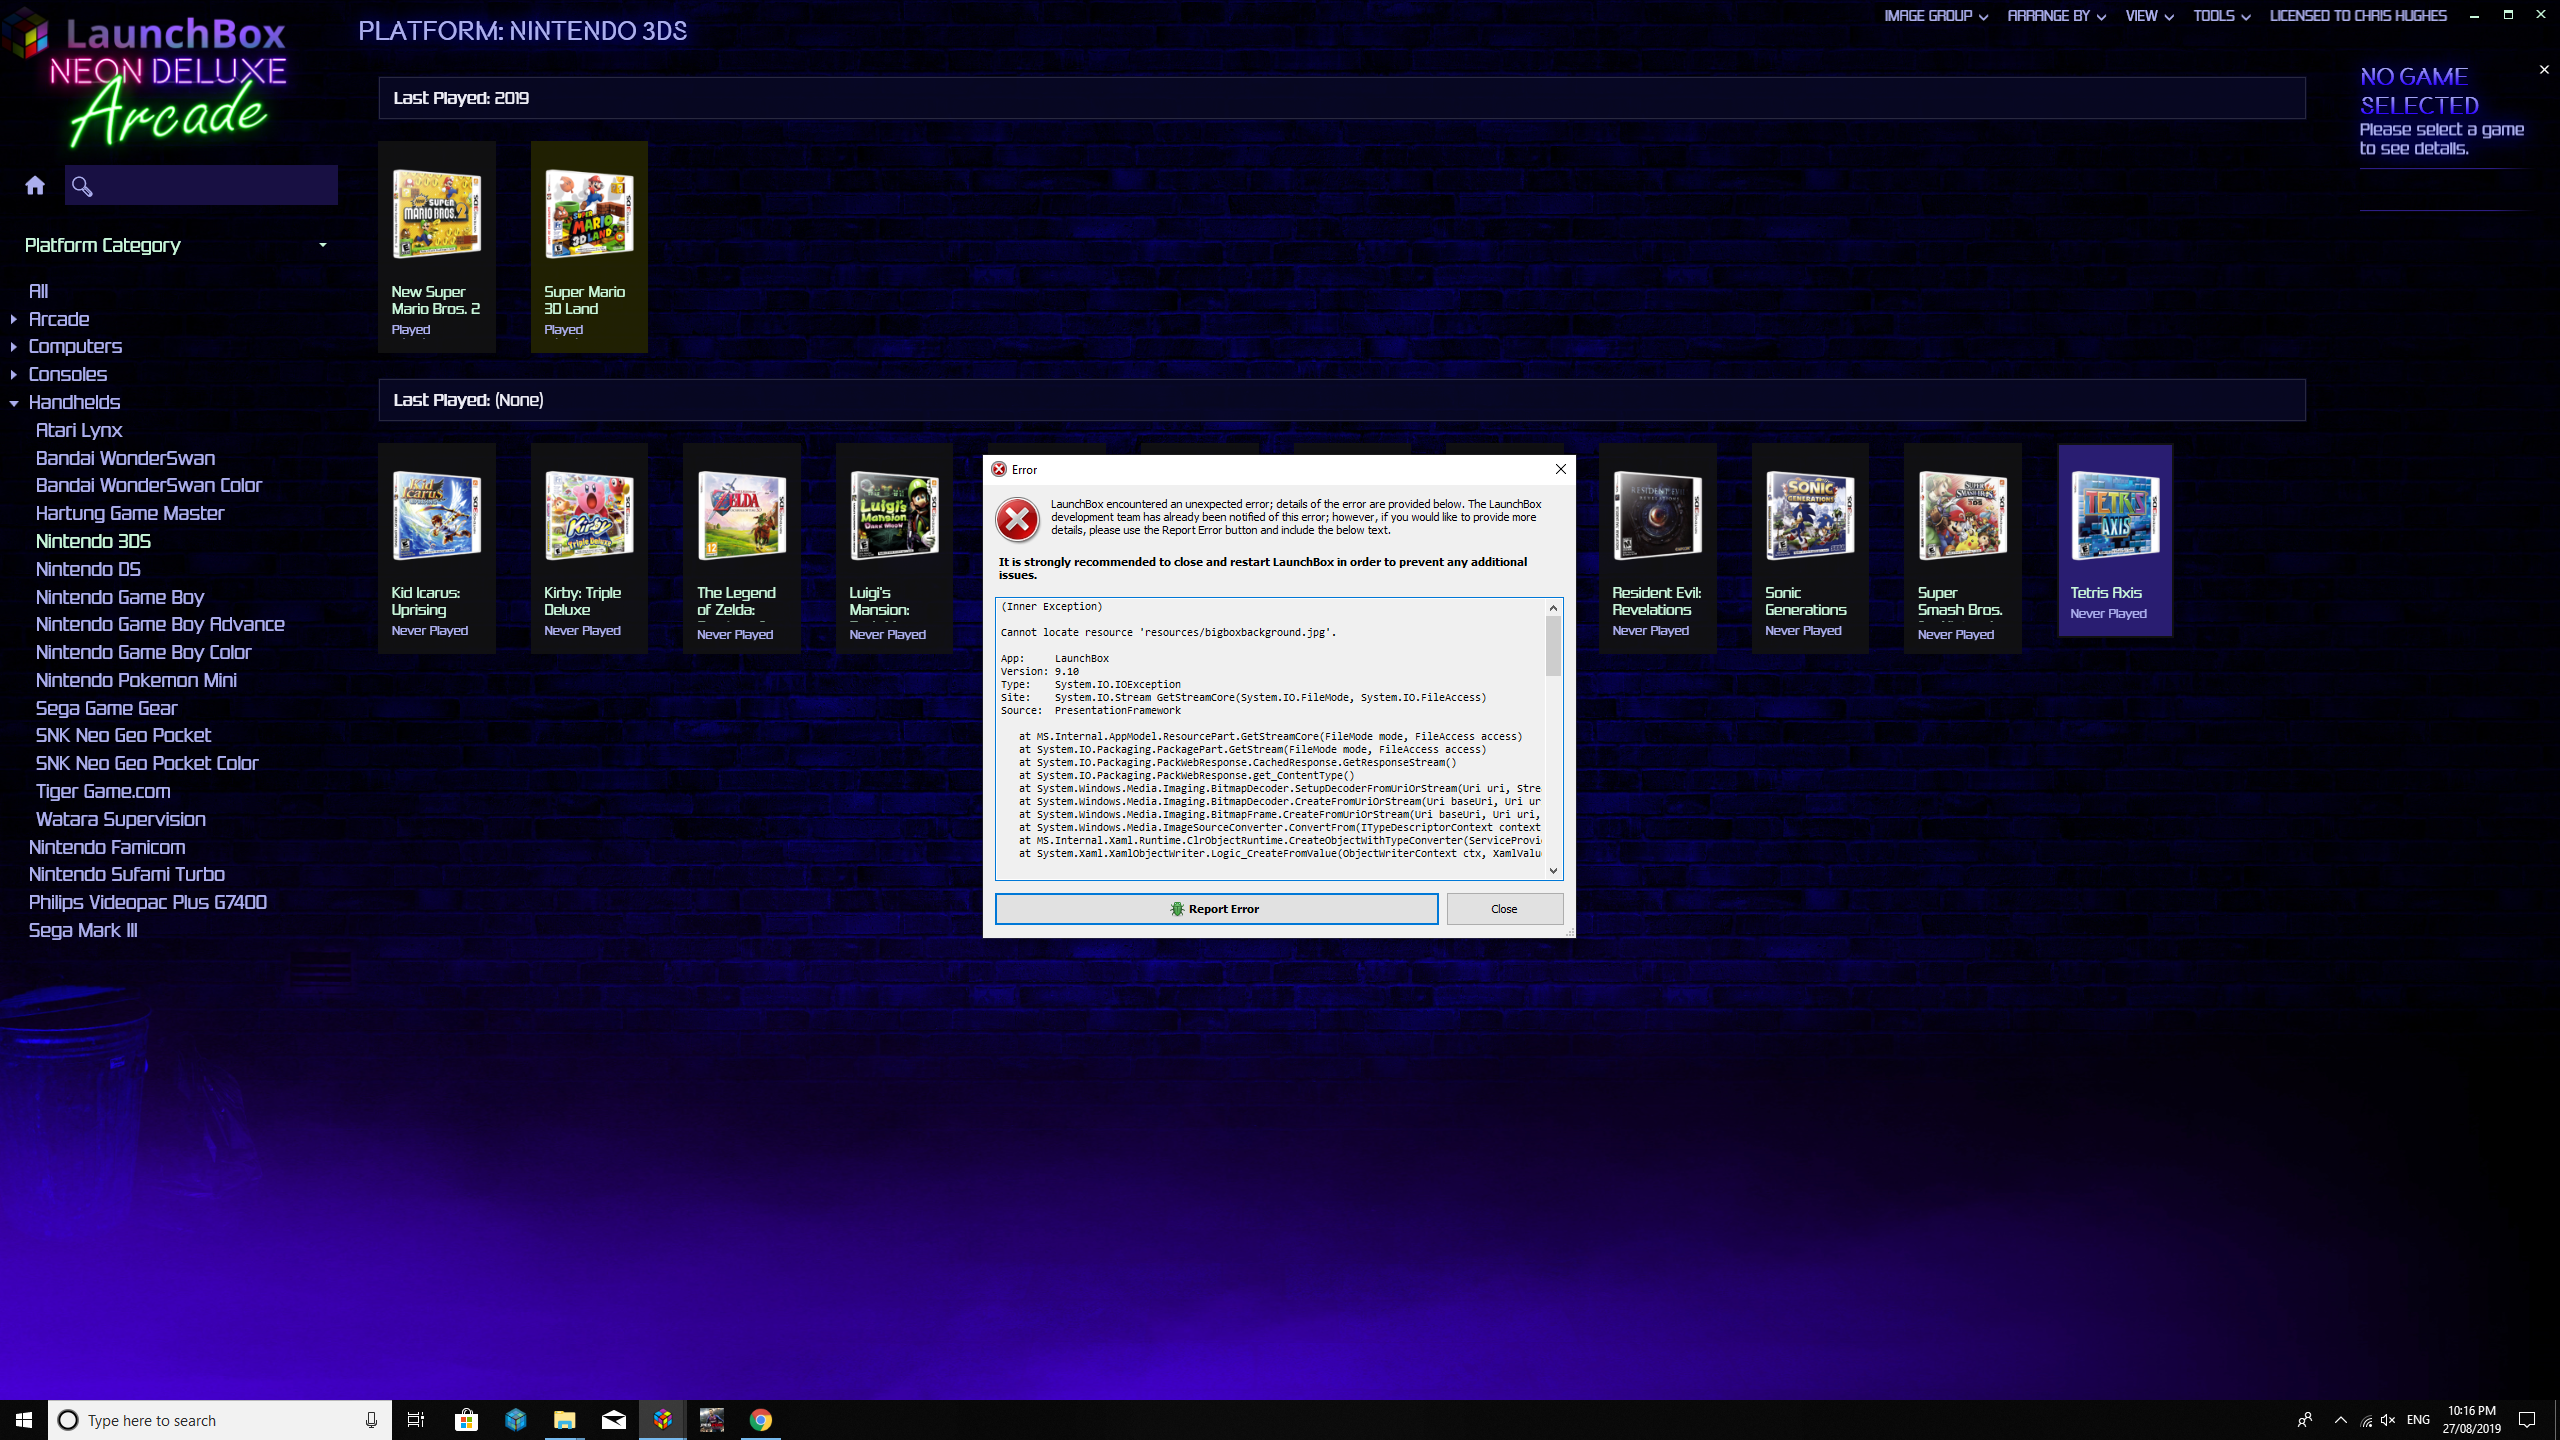The height and width of the screenshot is (1440, 2560).
Task: Open File Explorer from taskbar
Action: pyautogui.click(x=564, y=1420)
